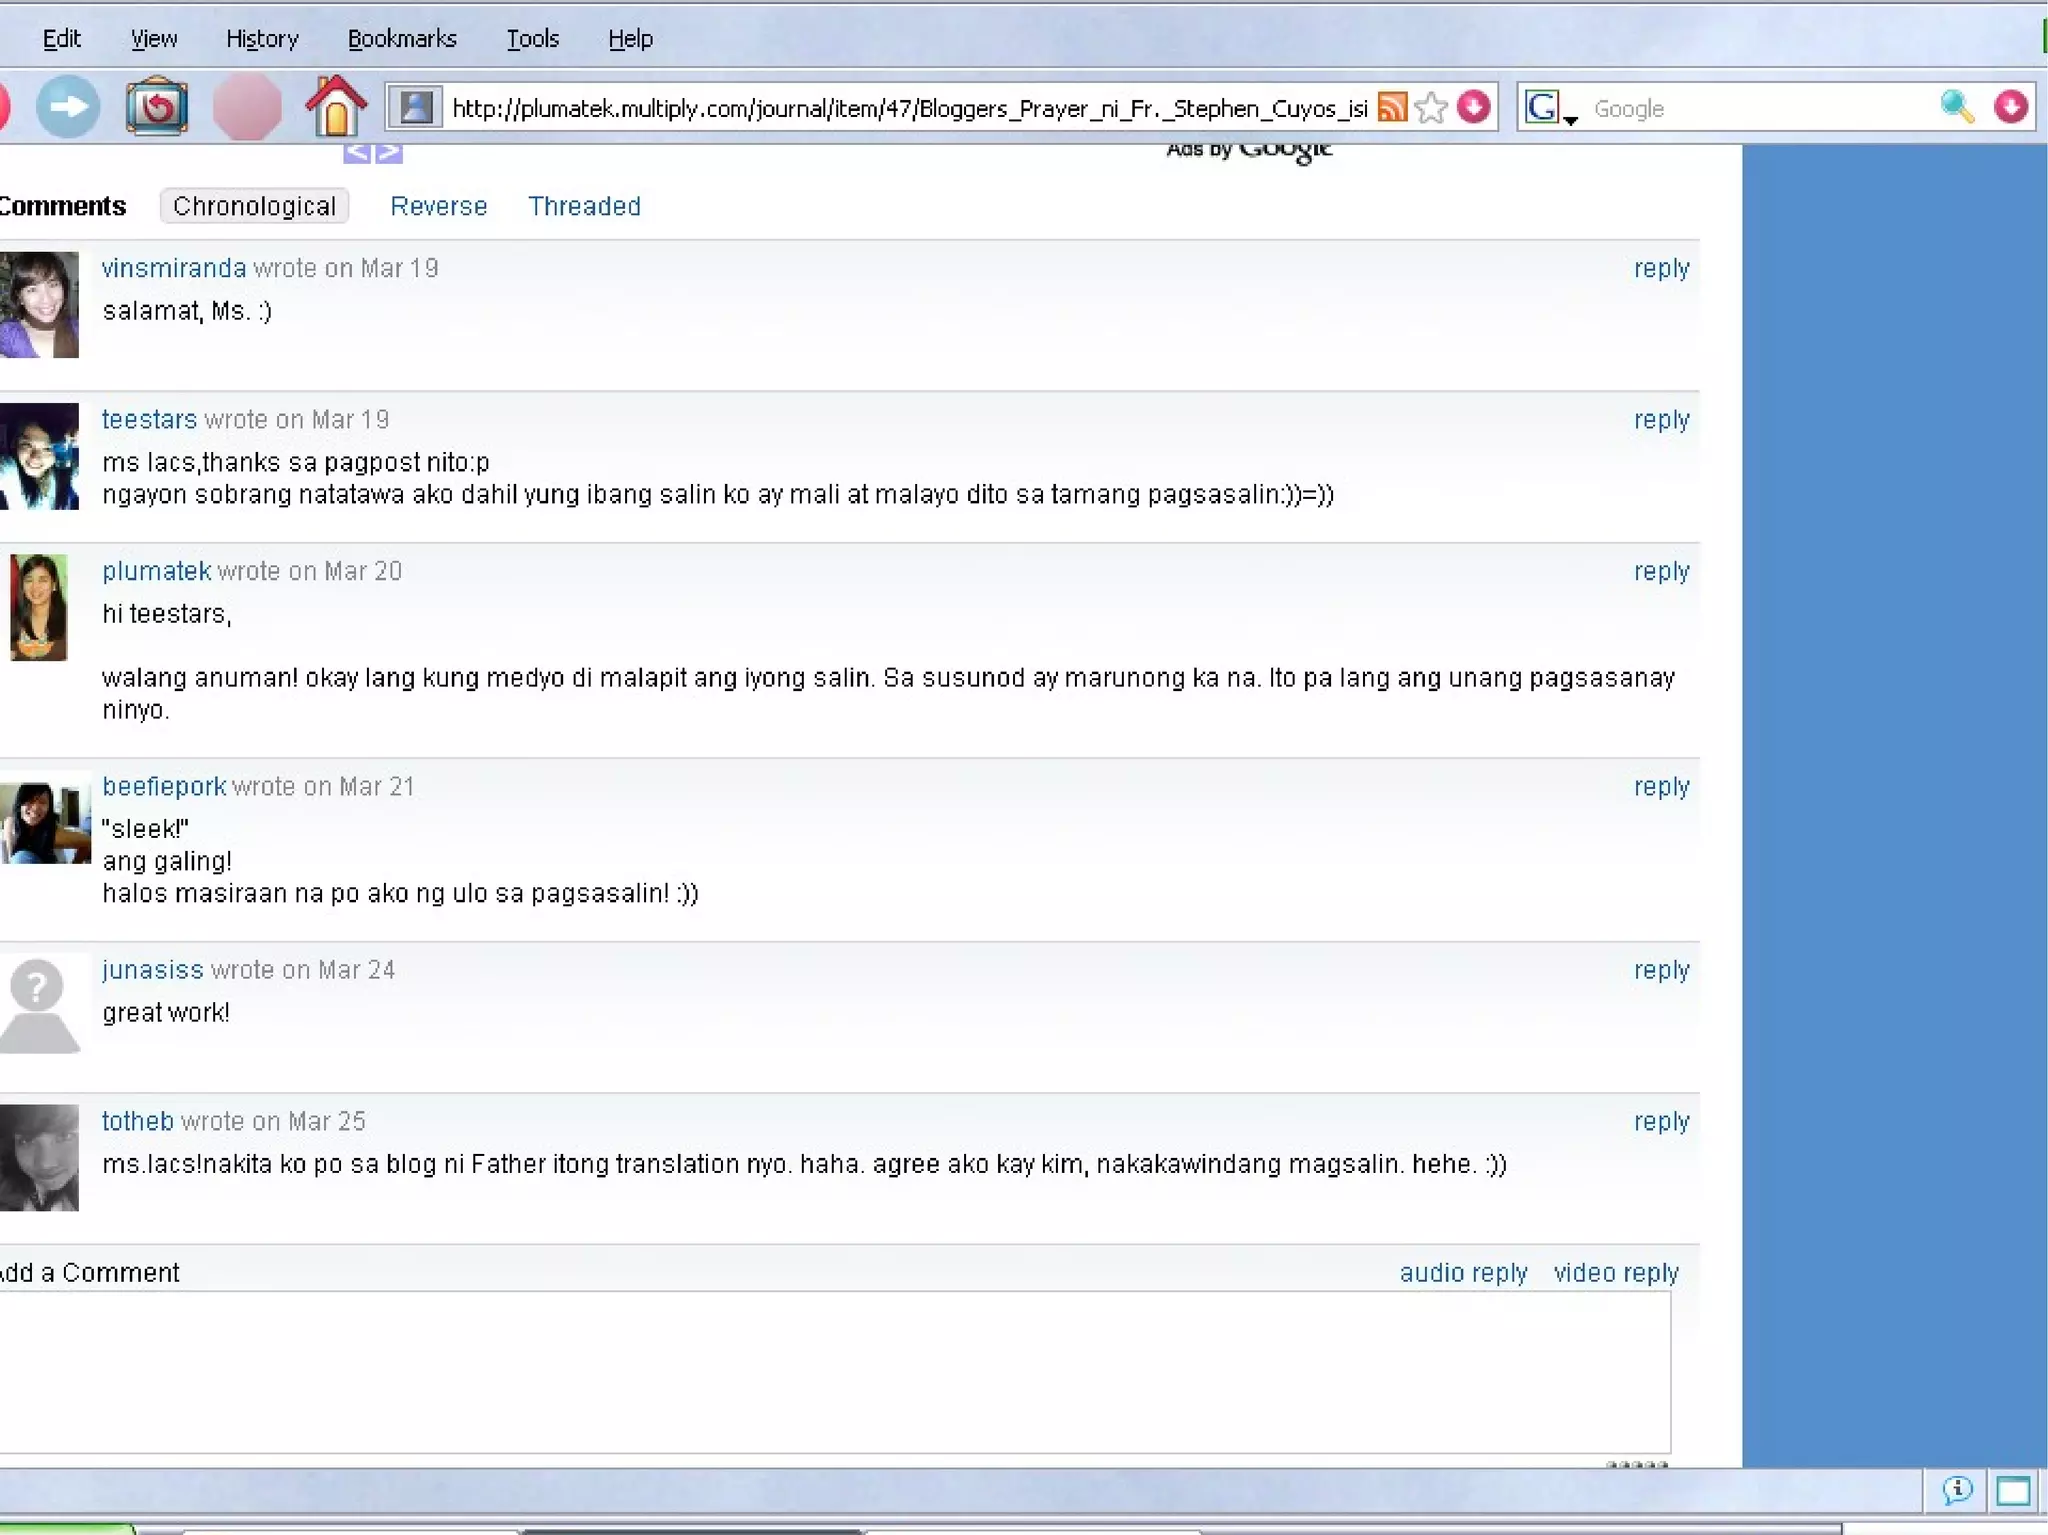Open the Bookmarks menu

click(x=402, y=39)
